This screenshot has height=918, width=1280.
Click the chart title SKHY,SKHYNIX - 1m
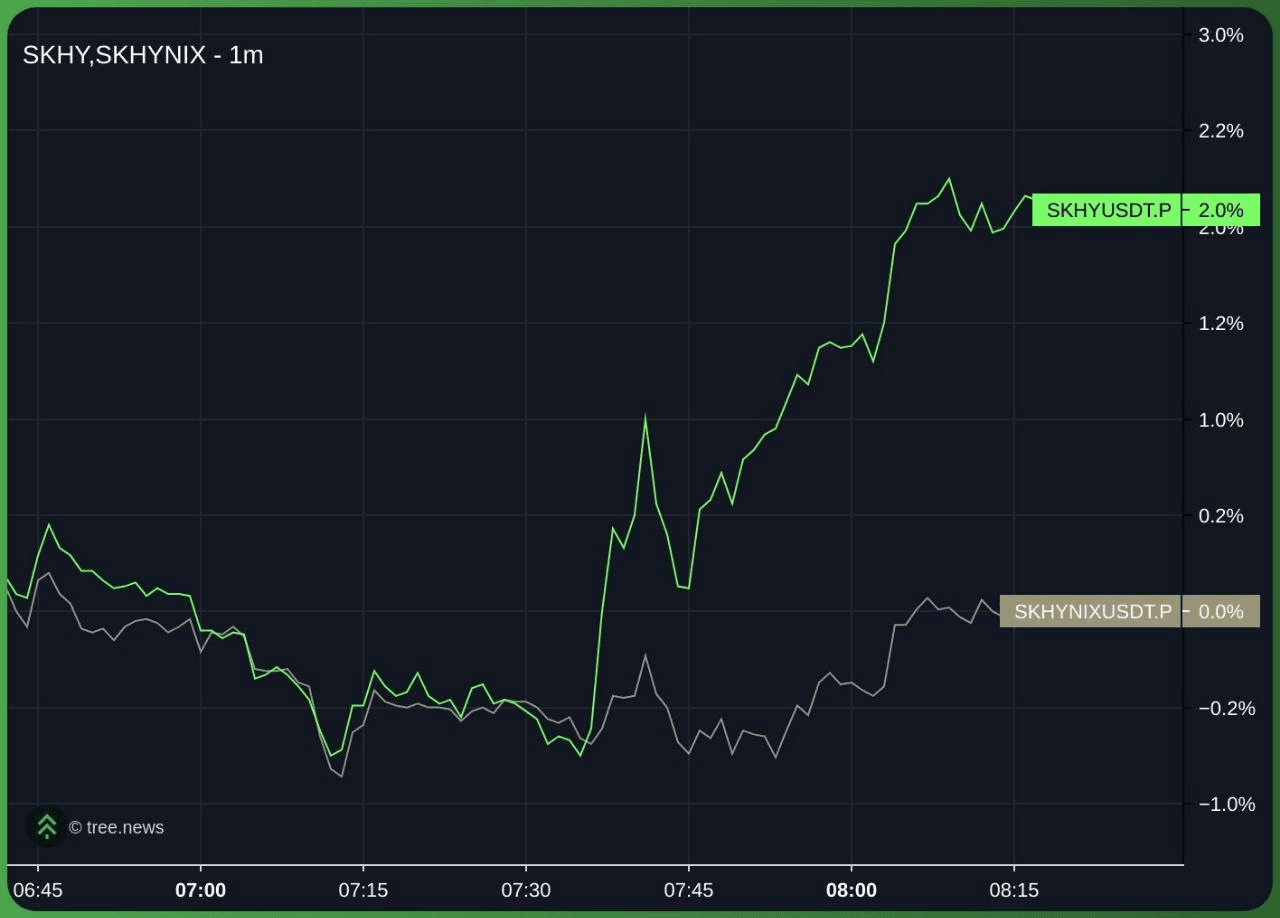pos(143,55)
